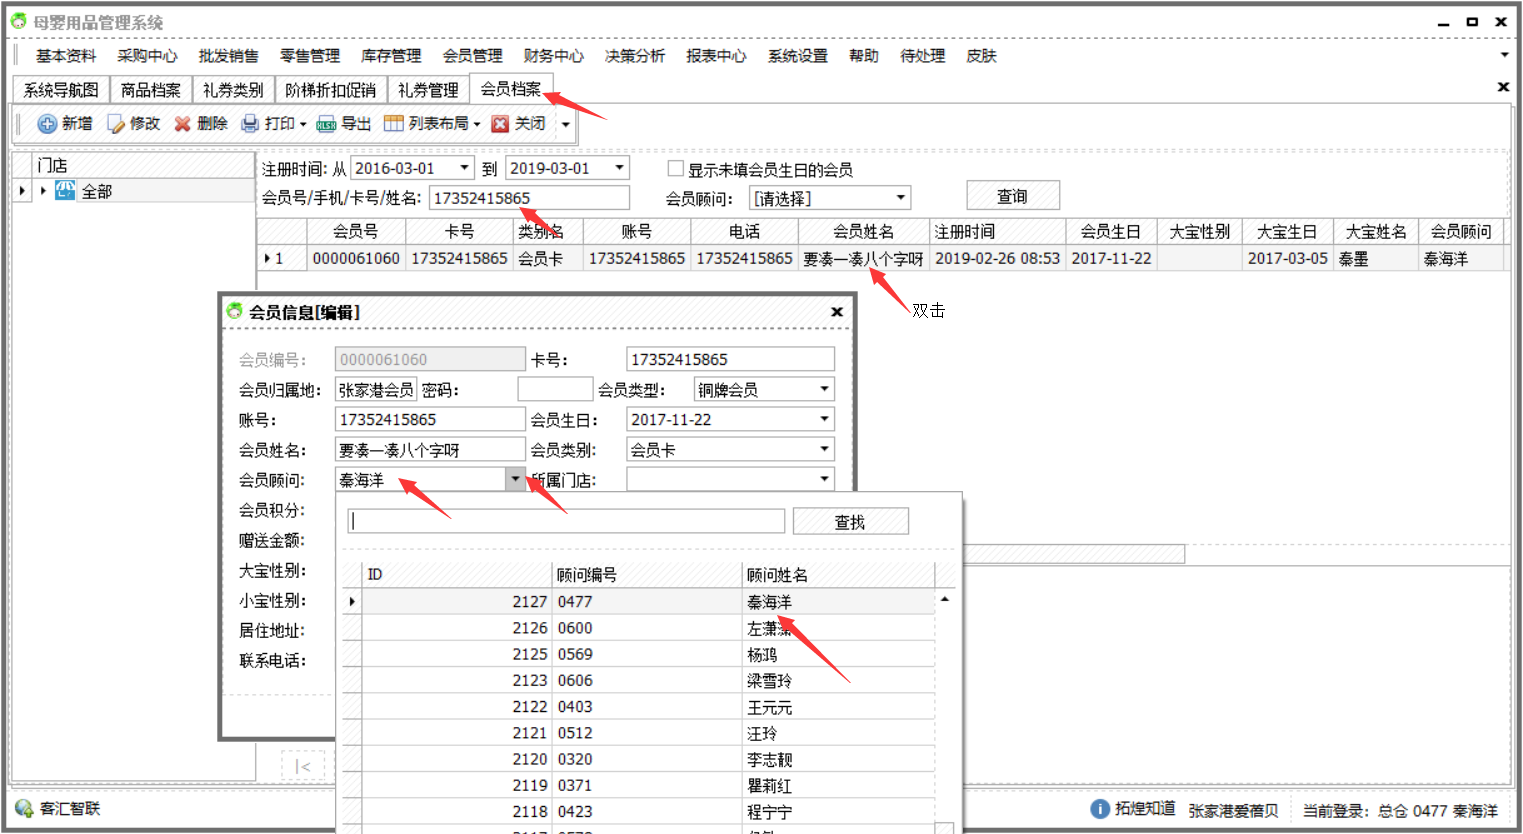Switch to the 礼券管理 tab
The image size is (1523, 834).
[x=428, y=90]
